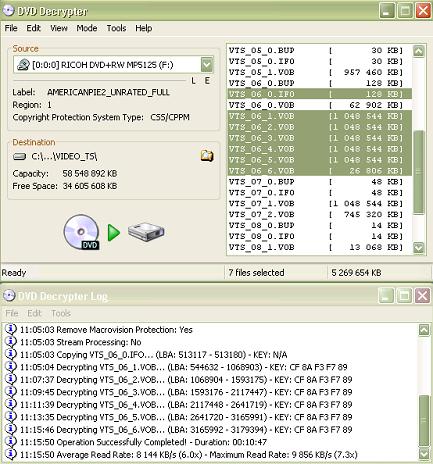Screen dimensions: 433x464
Task: Click info icon beside Decrypting VTS_06_2.VOB entry
Action: tap(11, 379)
